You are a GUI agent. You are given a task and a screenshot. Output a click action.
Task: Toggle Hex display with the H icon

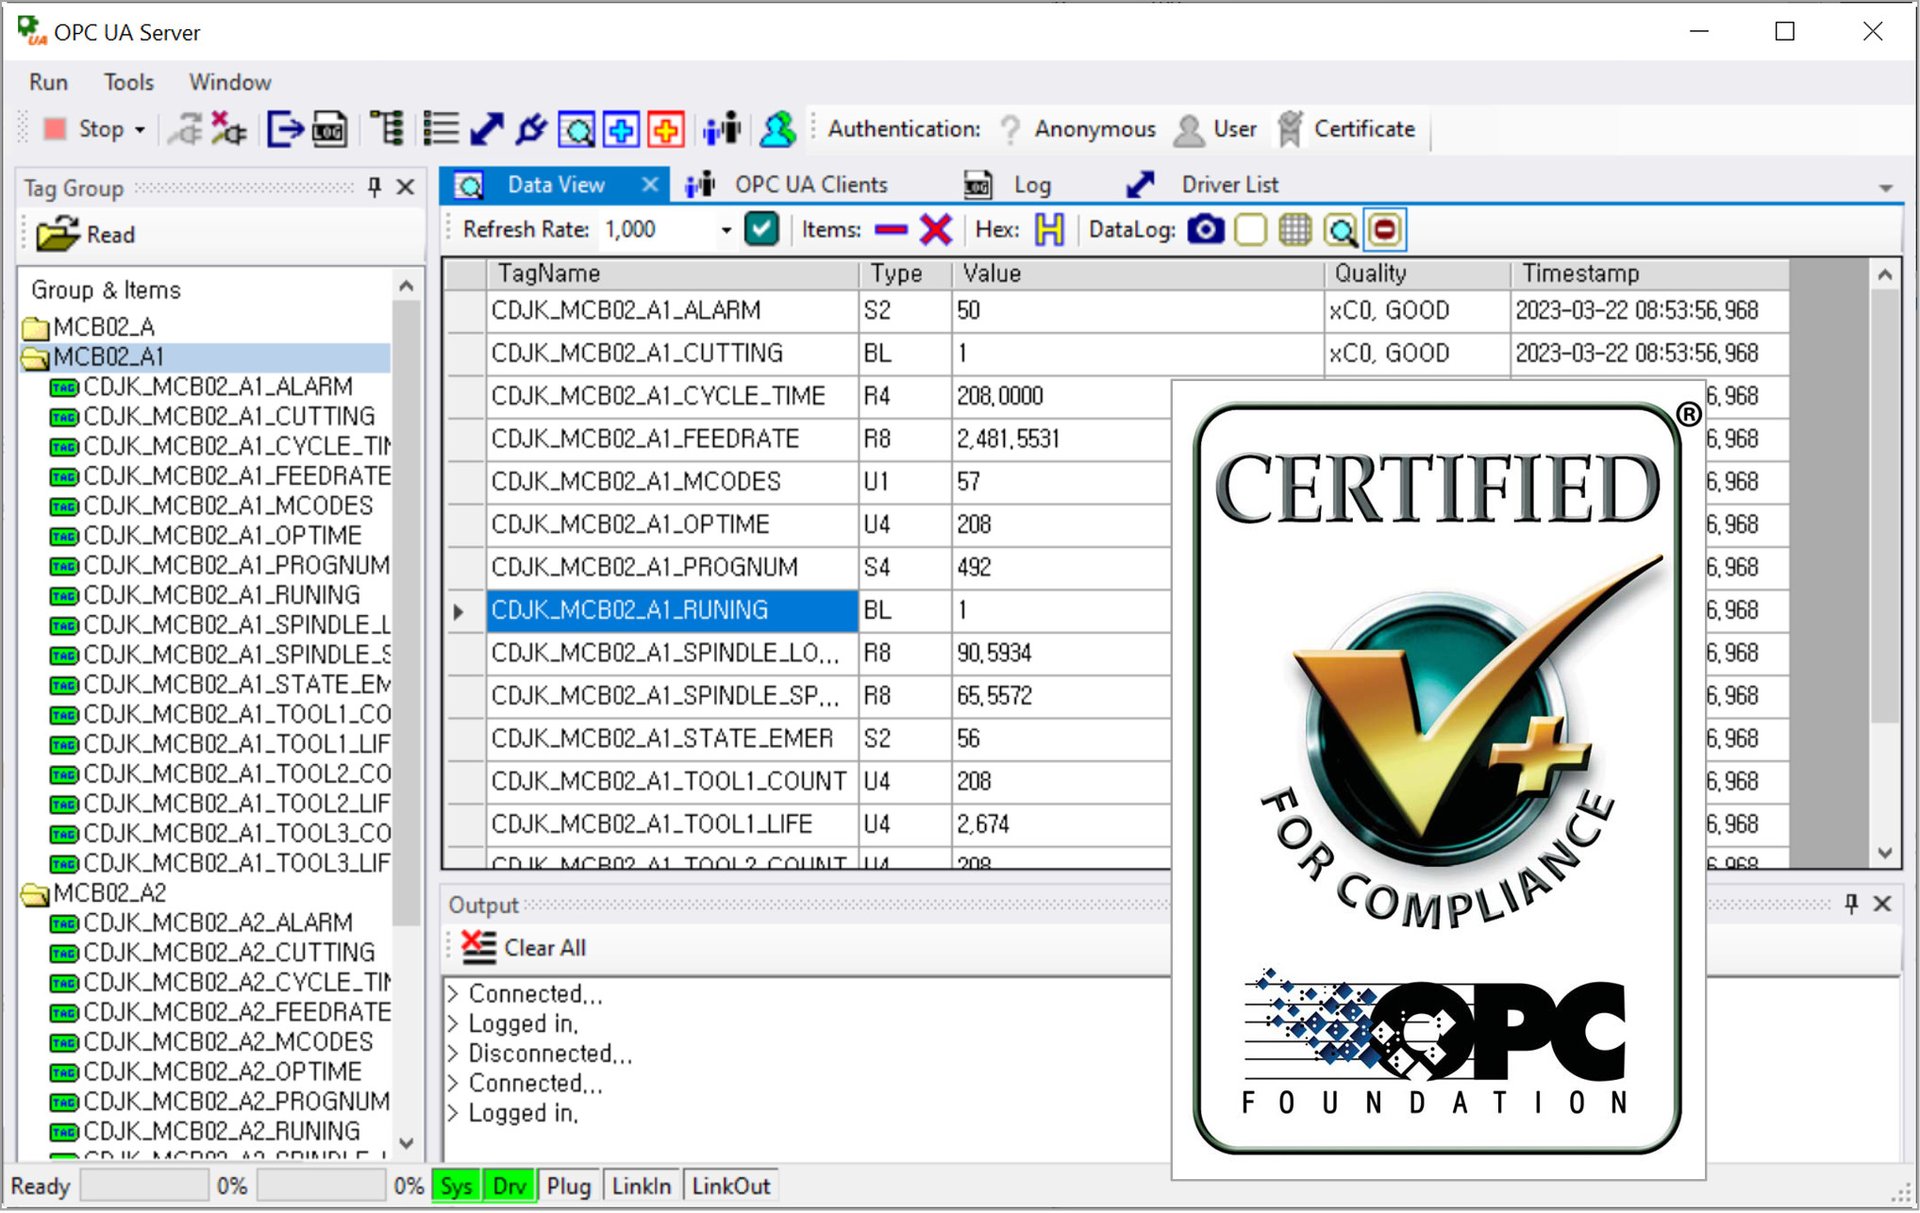1049,230
